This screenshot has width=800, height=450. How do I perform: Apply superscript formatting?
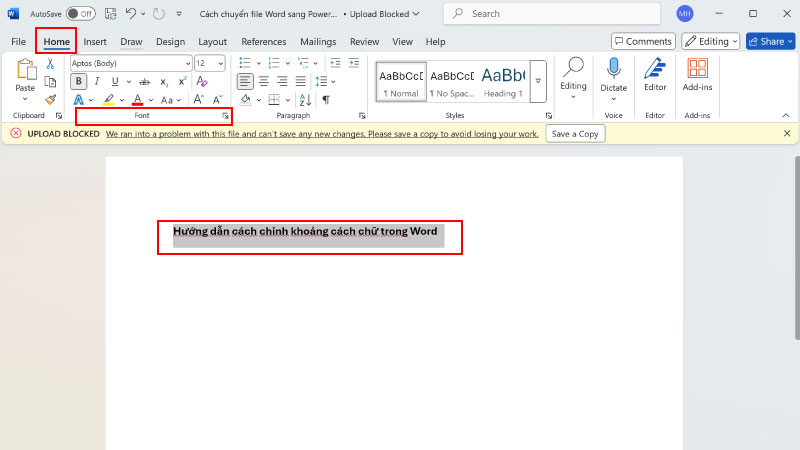pos(182,82)
